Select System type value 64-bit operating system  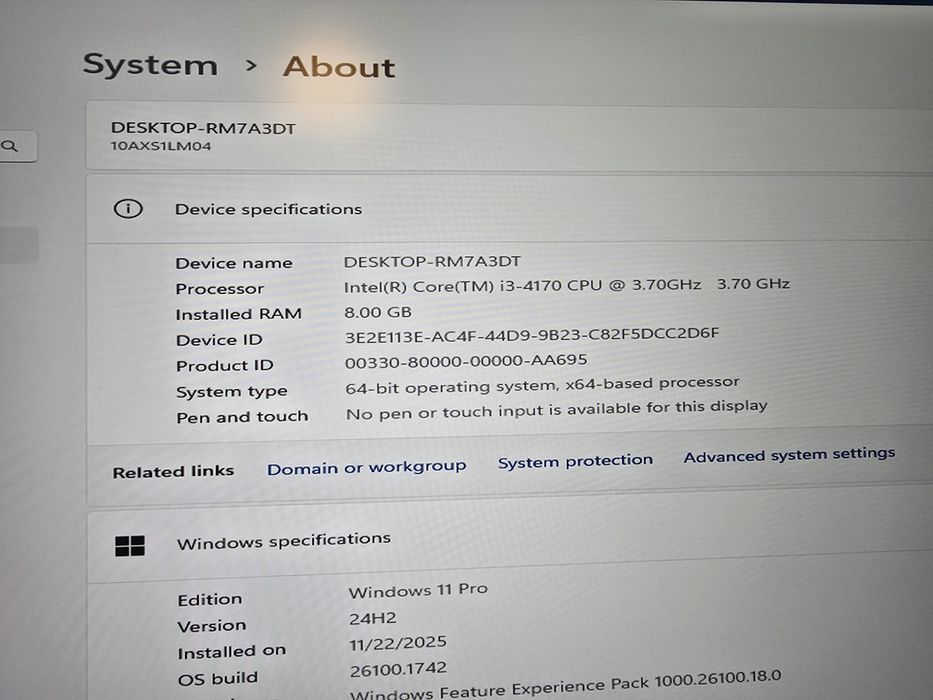542,385
